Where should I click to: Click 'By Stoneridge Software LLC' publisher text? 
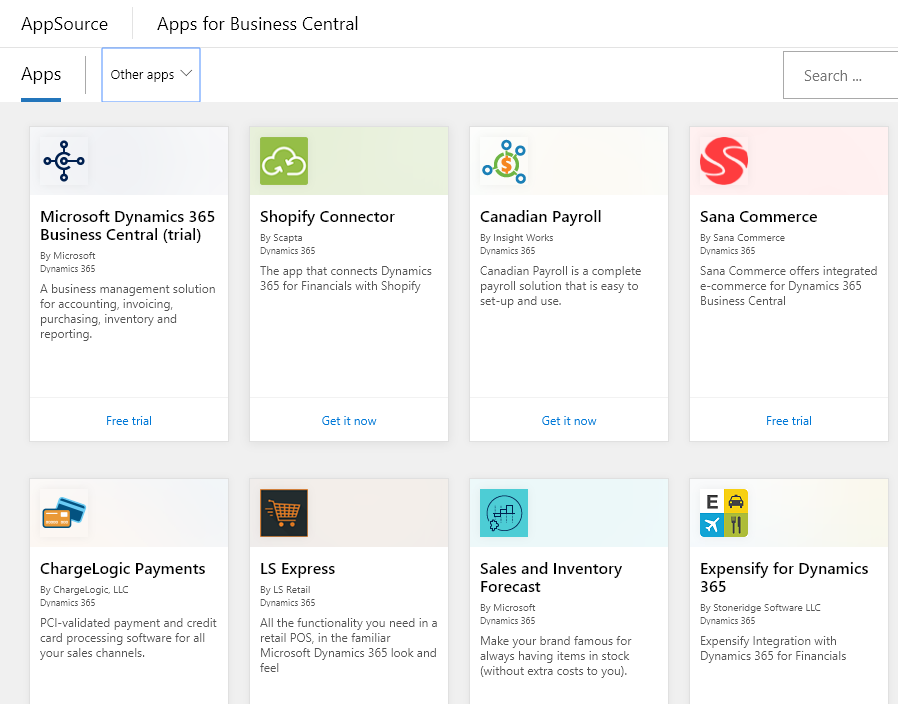click(760, 607)
